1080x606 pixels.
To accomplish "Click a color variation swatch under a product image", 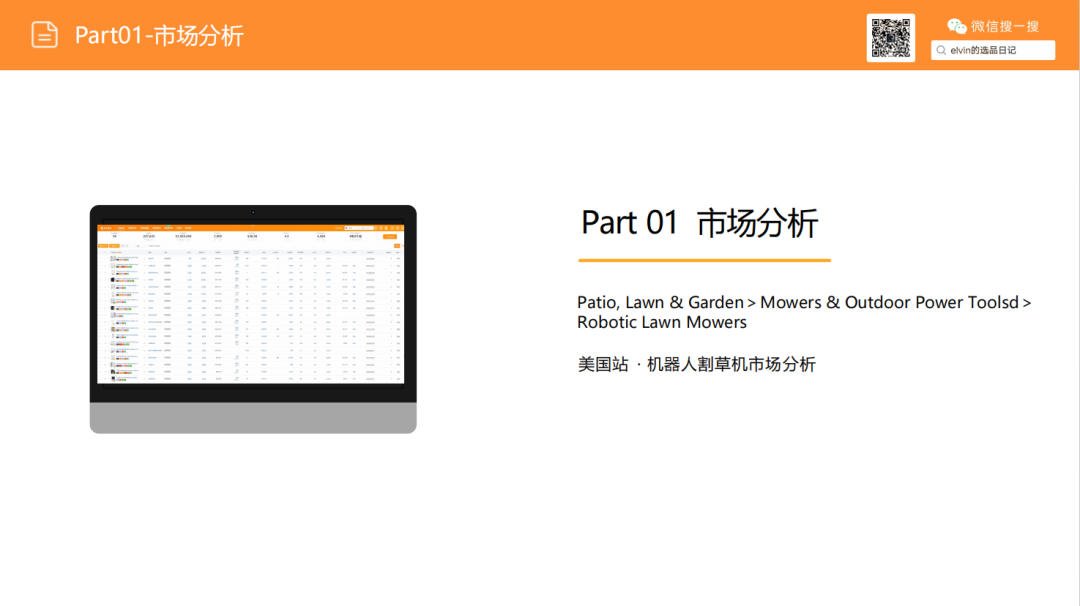I will tap(120, 261).
